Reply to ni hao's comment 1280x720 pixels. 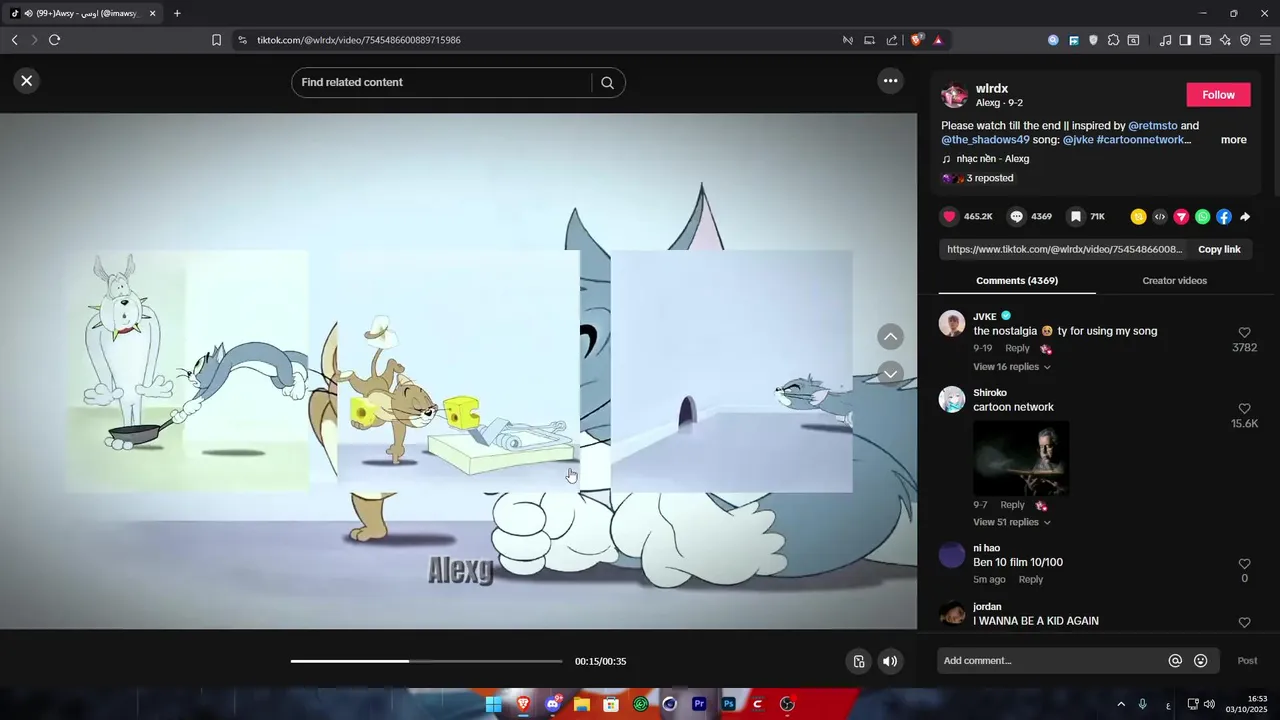(x=1030, y=579)
